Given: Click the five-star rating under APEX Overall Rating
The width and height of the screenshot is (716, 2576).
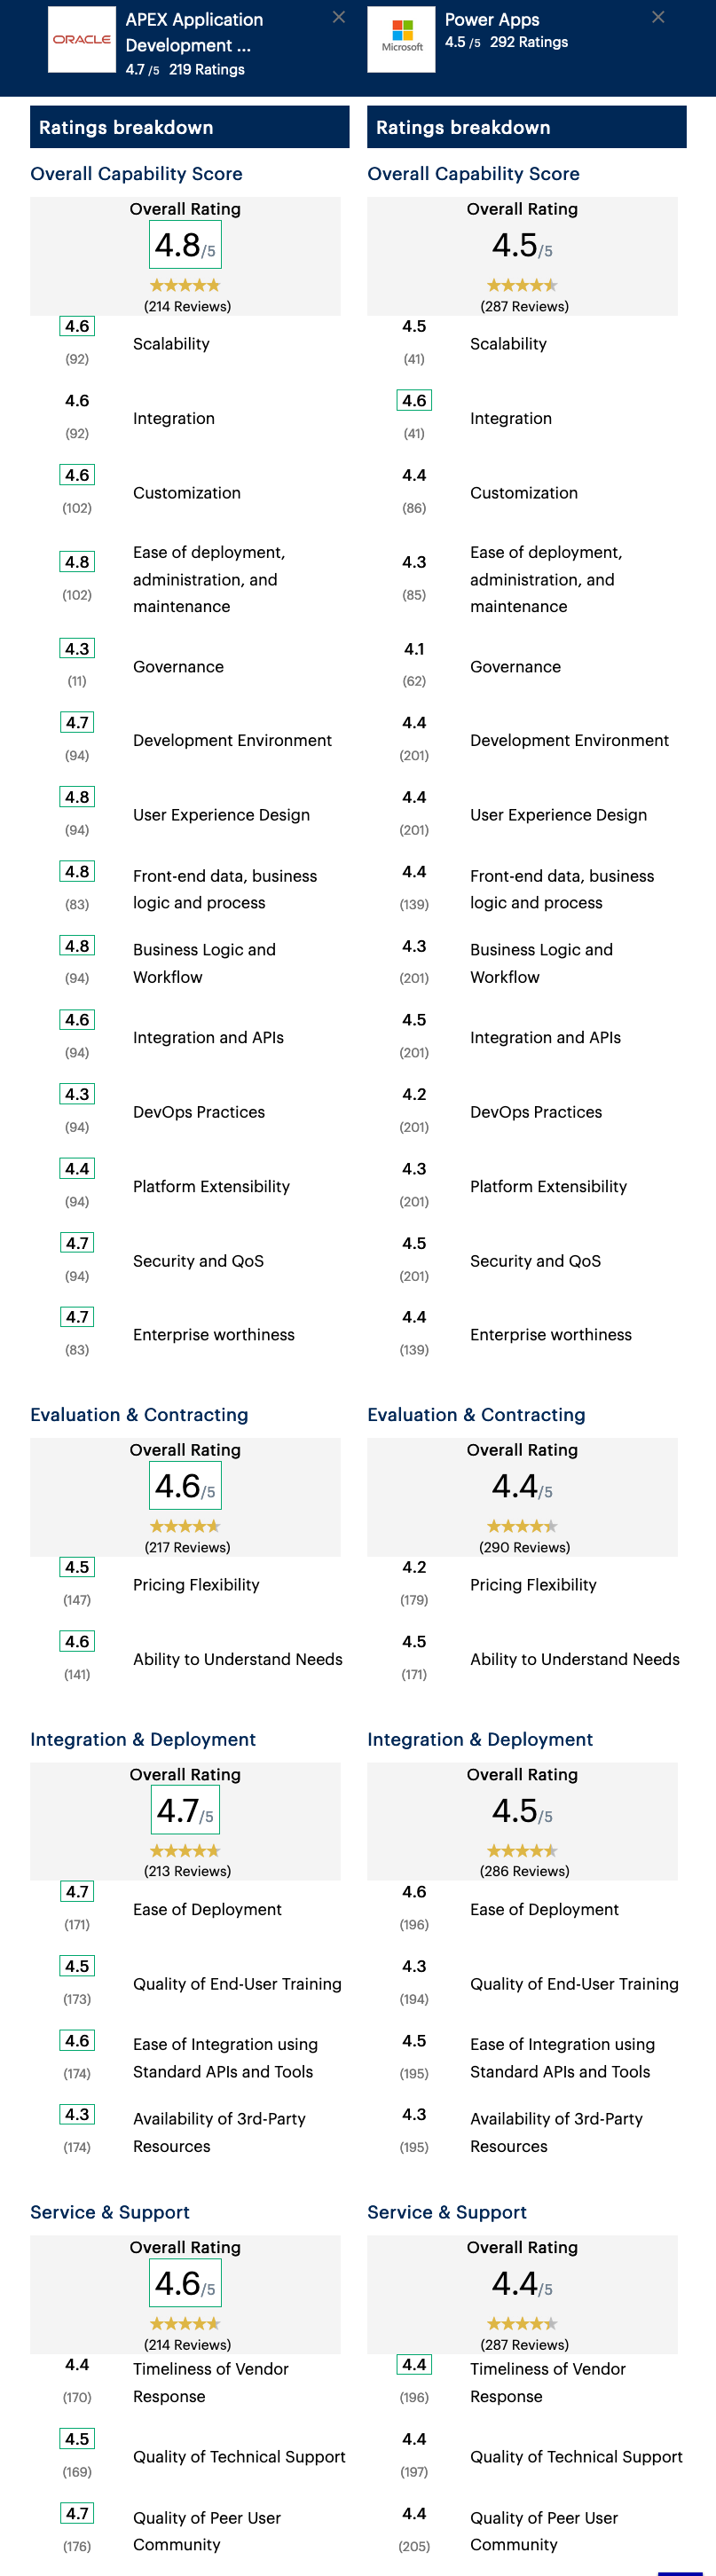Looking at the screenshot, I should point(185,285).
